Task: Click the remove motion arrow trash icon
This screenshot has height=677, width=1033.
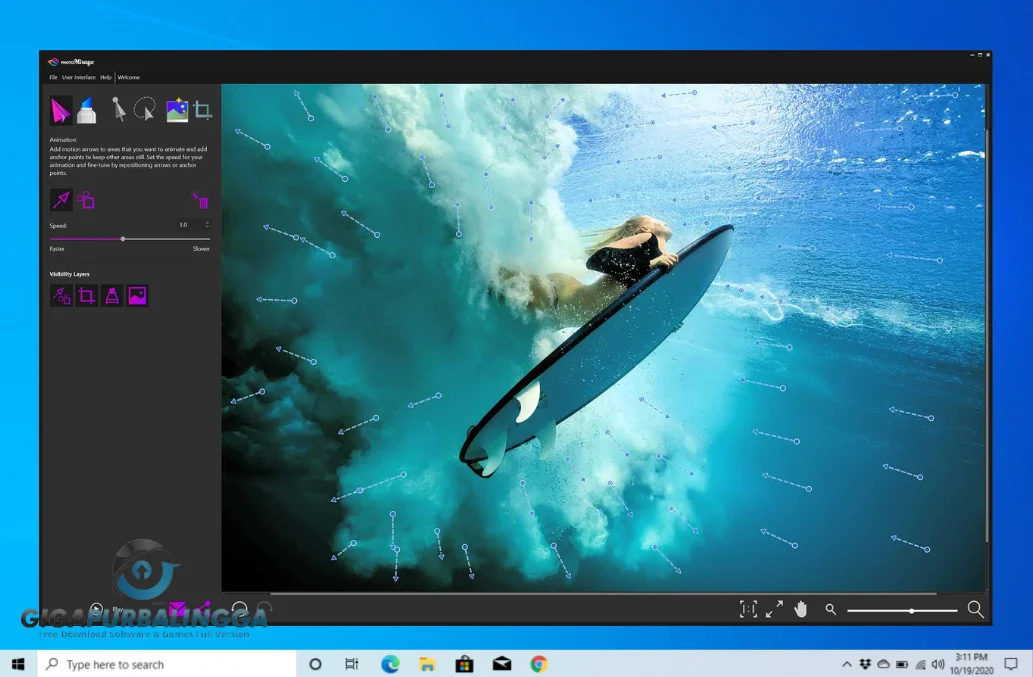Action: (x=201, y=200)
